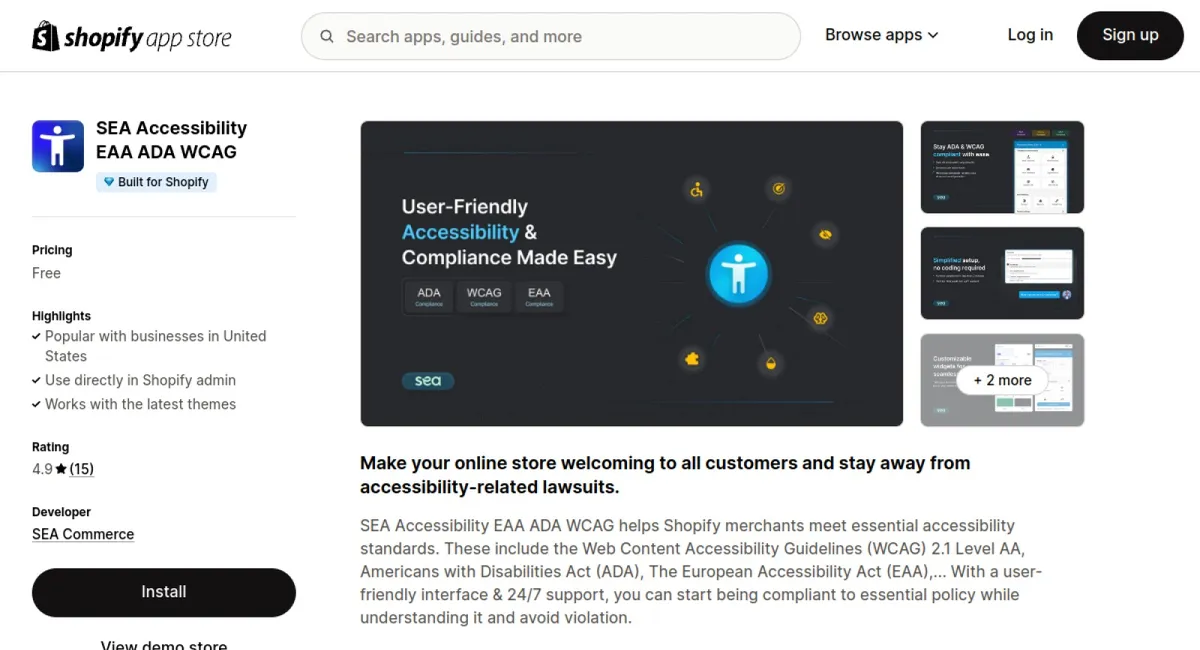Click the Browse apps chevron arrow
The width and height of the screenshot is (1200, 650).
tap(933, 35)
